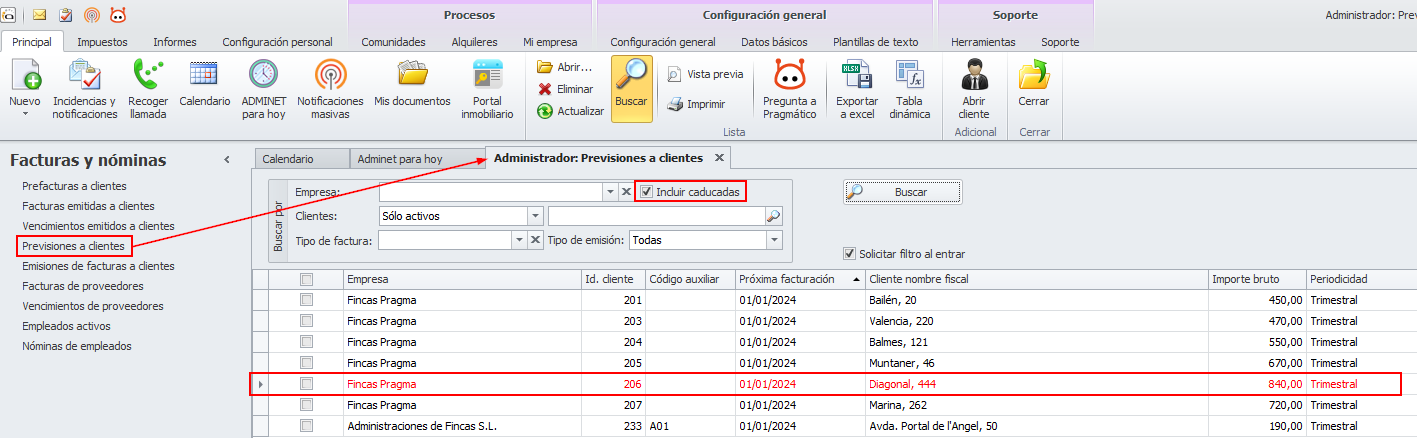
Task: Open Facturas emitidas a clientes
Action: [88, 206]
